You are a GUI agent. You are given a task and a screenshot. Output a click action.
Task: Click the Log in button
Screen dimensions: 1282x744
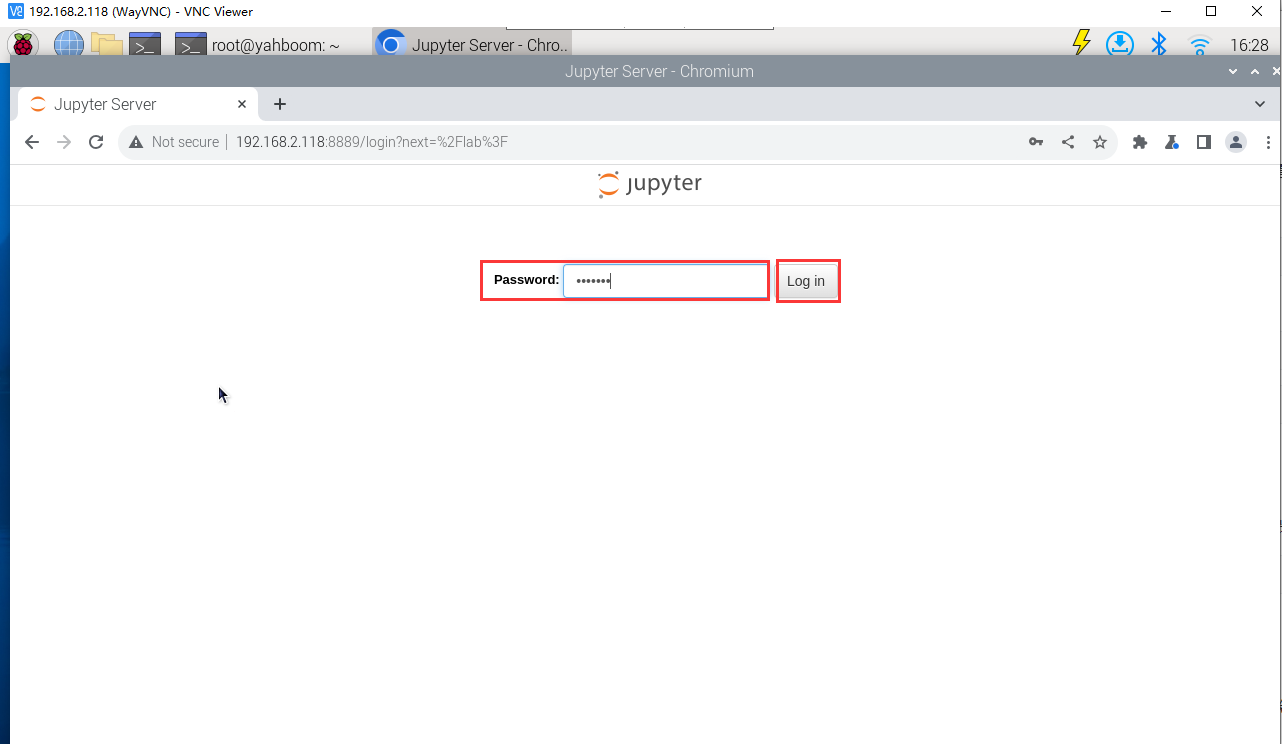point(806,281)
